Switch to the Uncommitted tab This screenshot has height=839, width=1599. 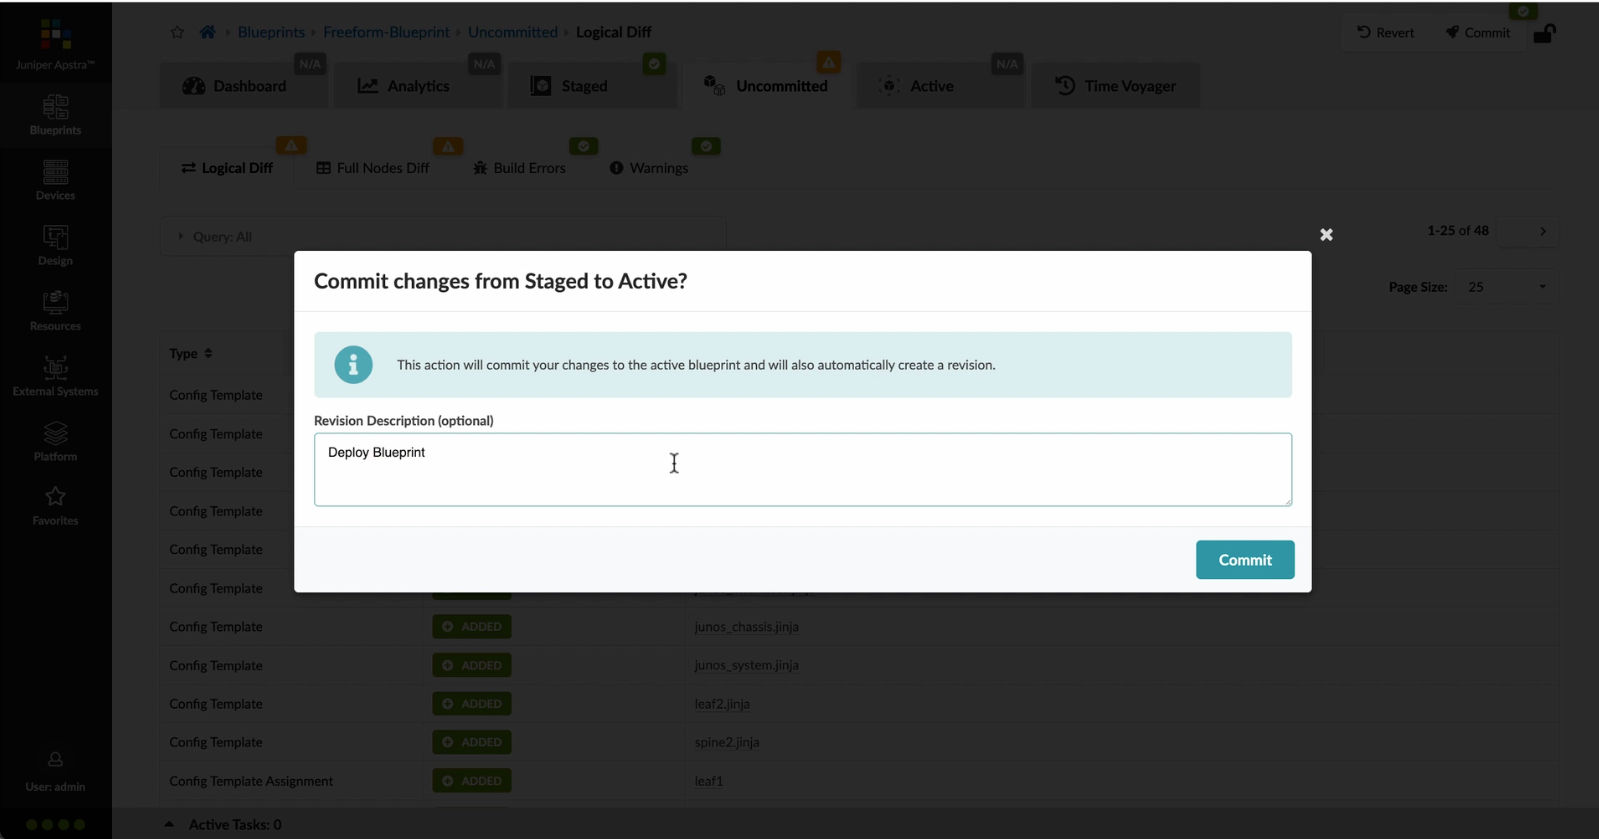(766, 86)
